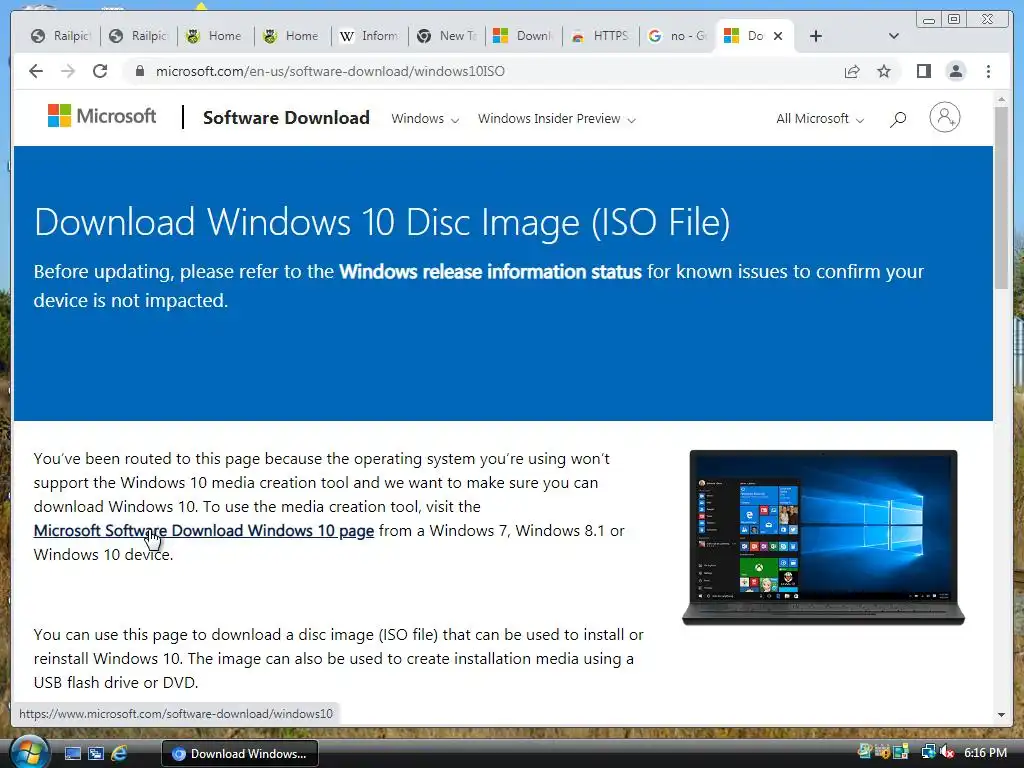Open the Chrome three-dot menu
The width and height of the screenshot is (1024, 768).
tap(988, 71)
